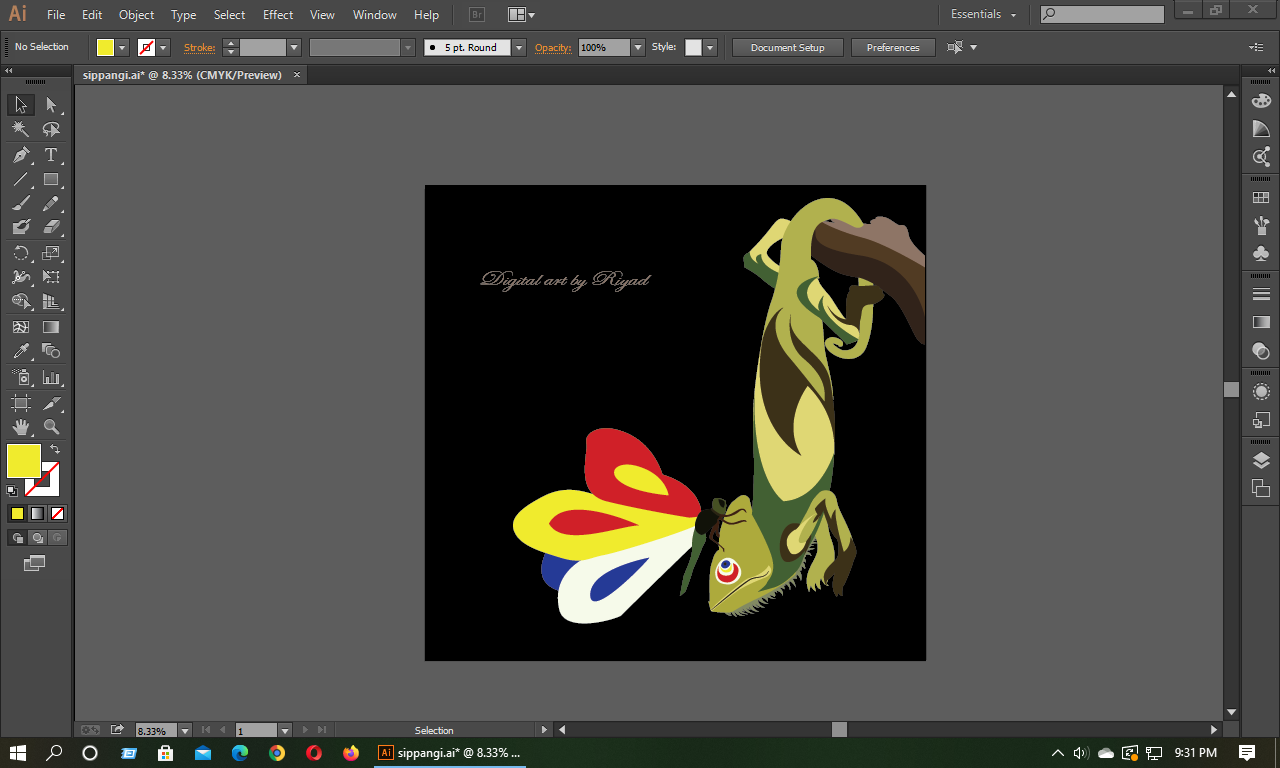Open the Brushes panel icon
The height and width of the screenshot is (768, 1280).
click(x=1261, y=226)
